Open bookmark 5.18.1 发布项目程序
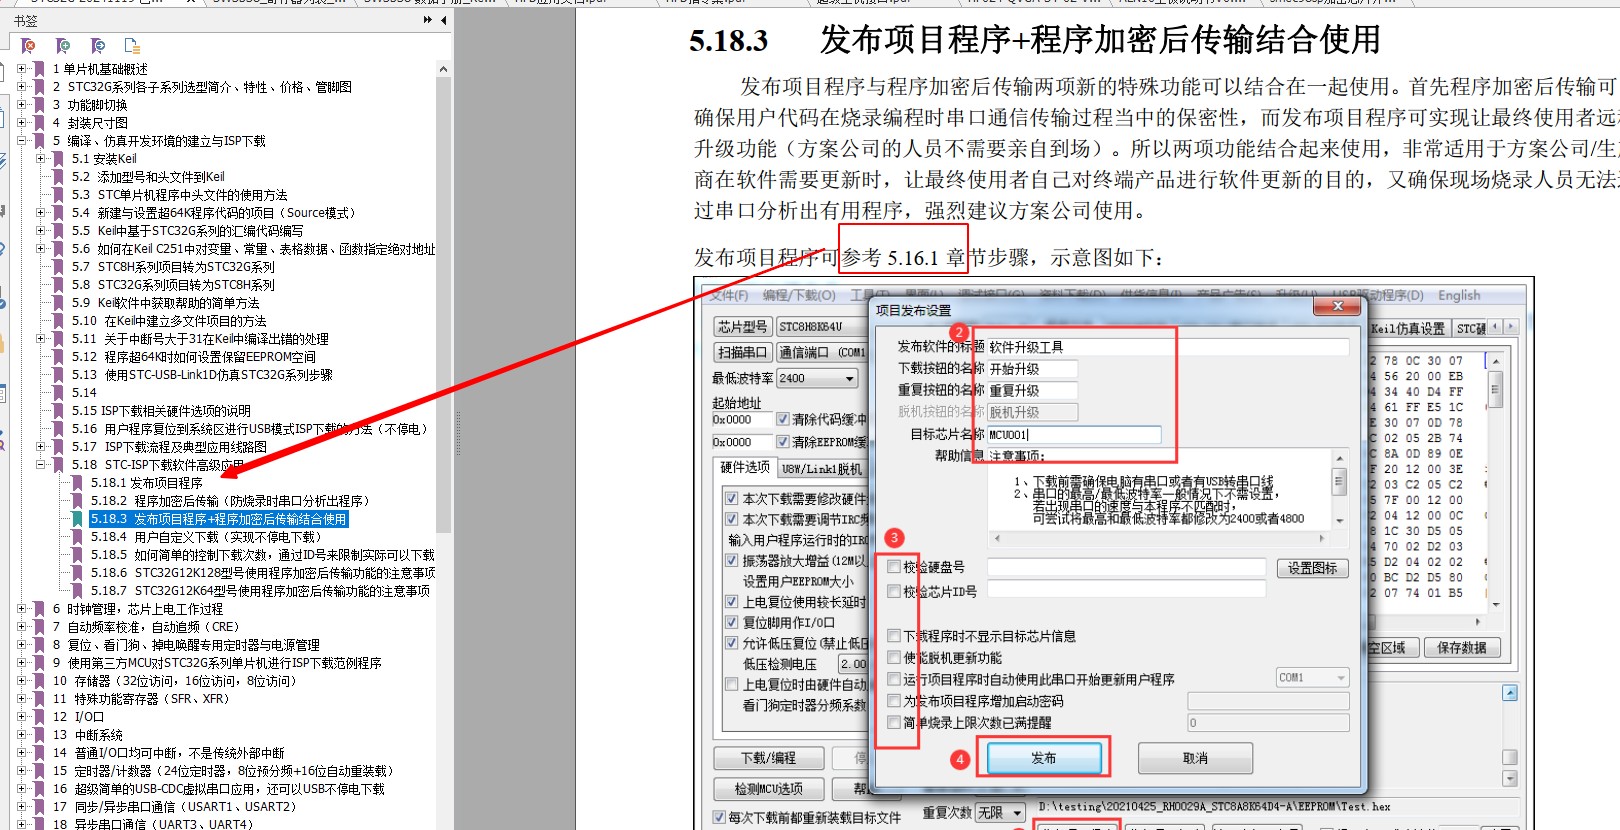1620x830 pixels. [147, 483]
